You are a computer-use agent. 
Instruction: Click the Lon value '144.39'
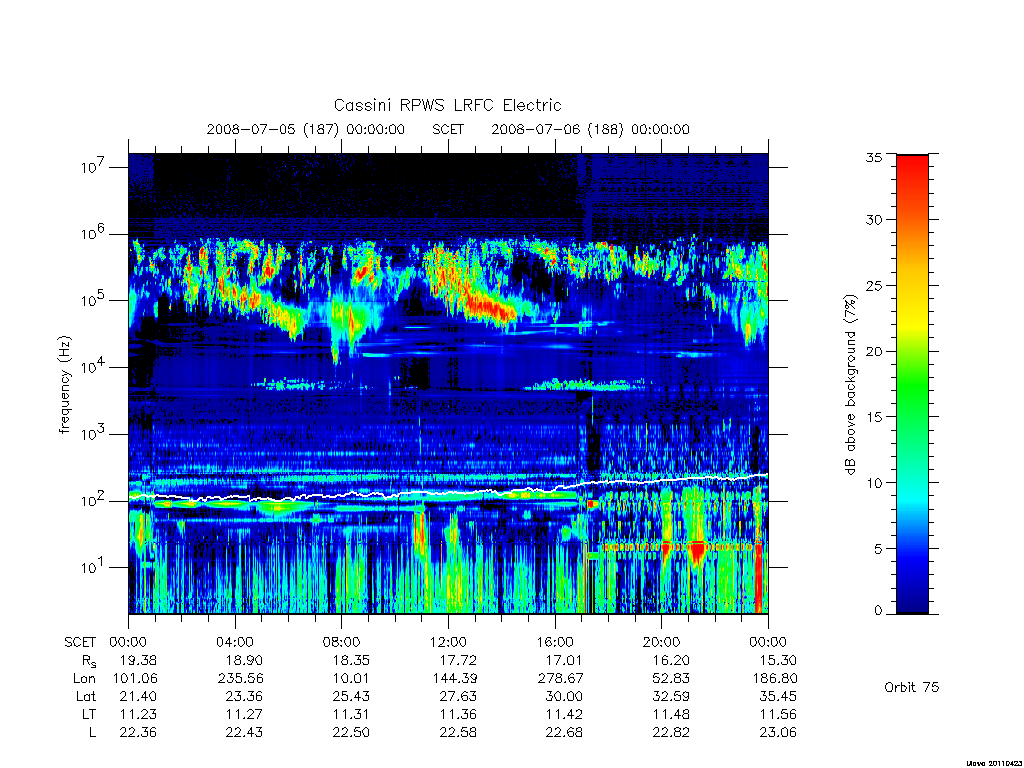pos(455,679)
